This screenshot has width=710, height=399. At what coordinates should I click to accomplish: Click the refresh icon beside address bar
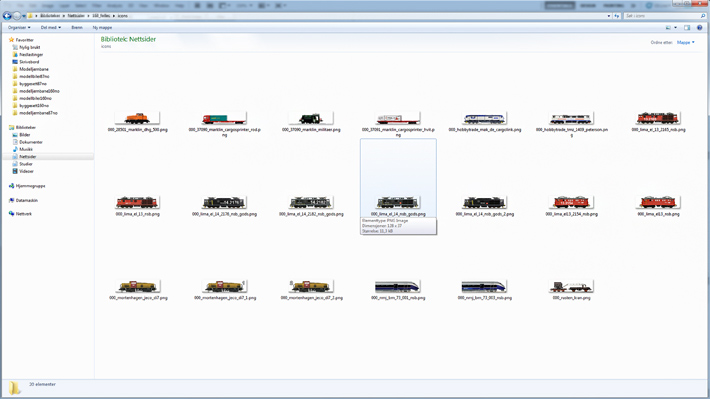pos(617,16)
